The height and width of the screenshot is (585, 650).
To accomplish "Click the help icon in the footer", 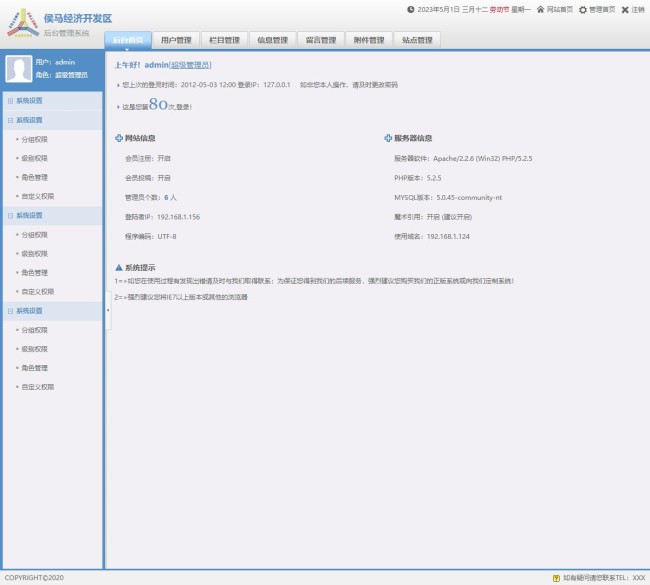I will tap(556, 578).
